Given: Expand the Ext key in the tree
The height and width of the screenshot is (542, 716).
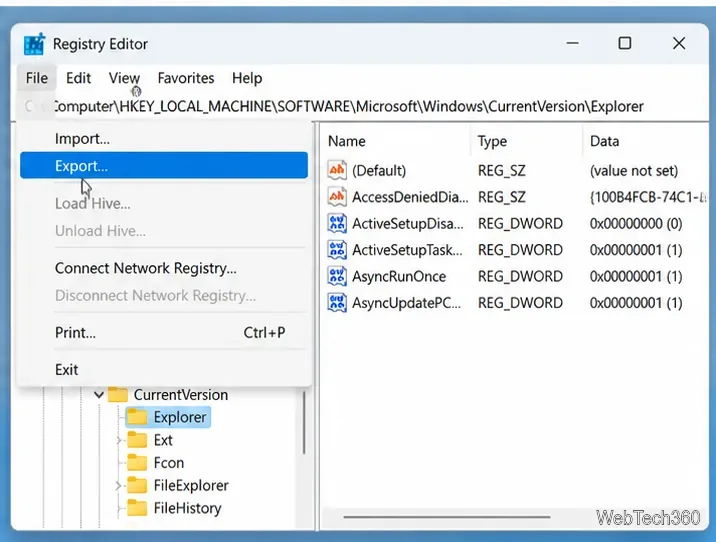Looking at the screenshot, I should [x=119, y=440].
